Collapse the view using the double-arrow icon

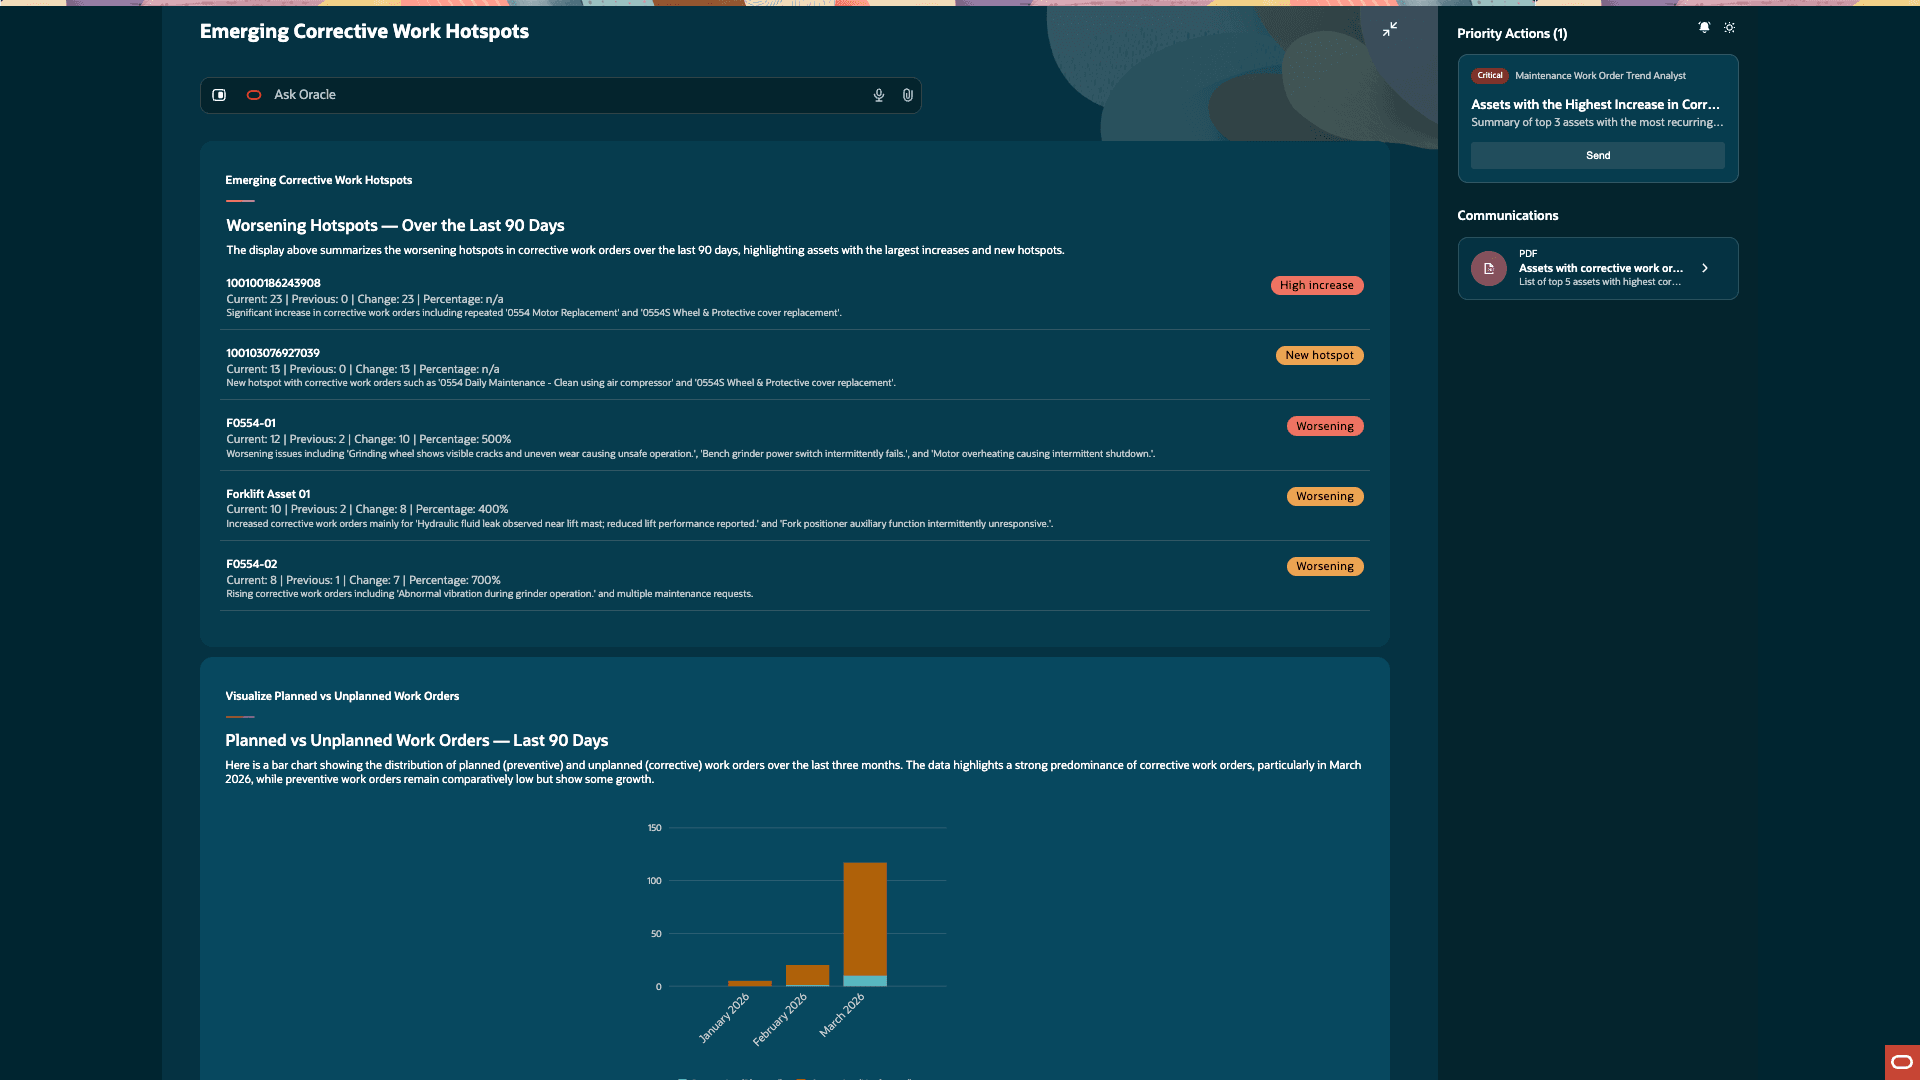click(1390, 29)
